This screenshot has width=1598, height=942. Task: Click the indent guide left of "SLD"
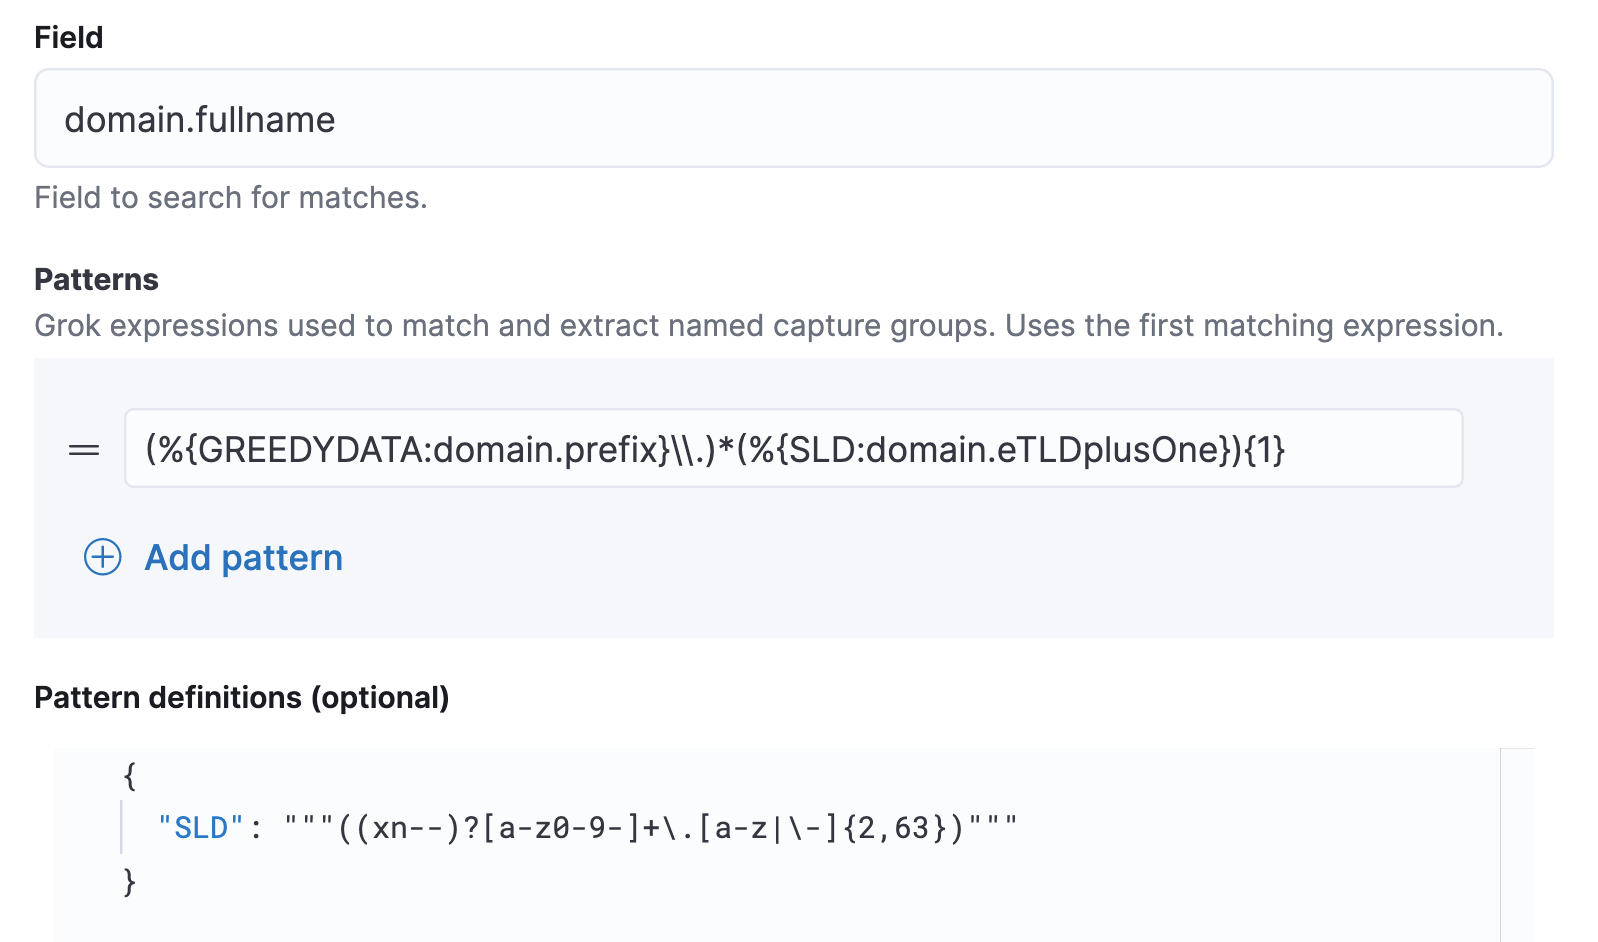coord(122,828)
